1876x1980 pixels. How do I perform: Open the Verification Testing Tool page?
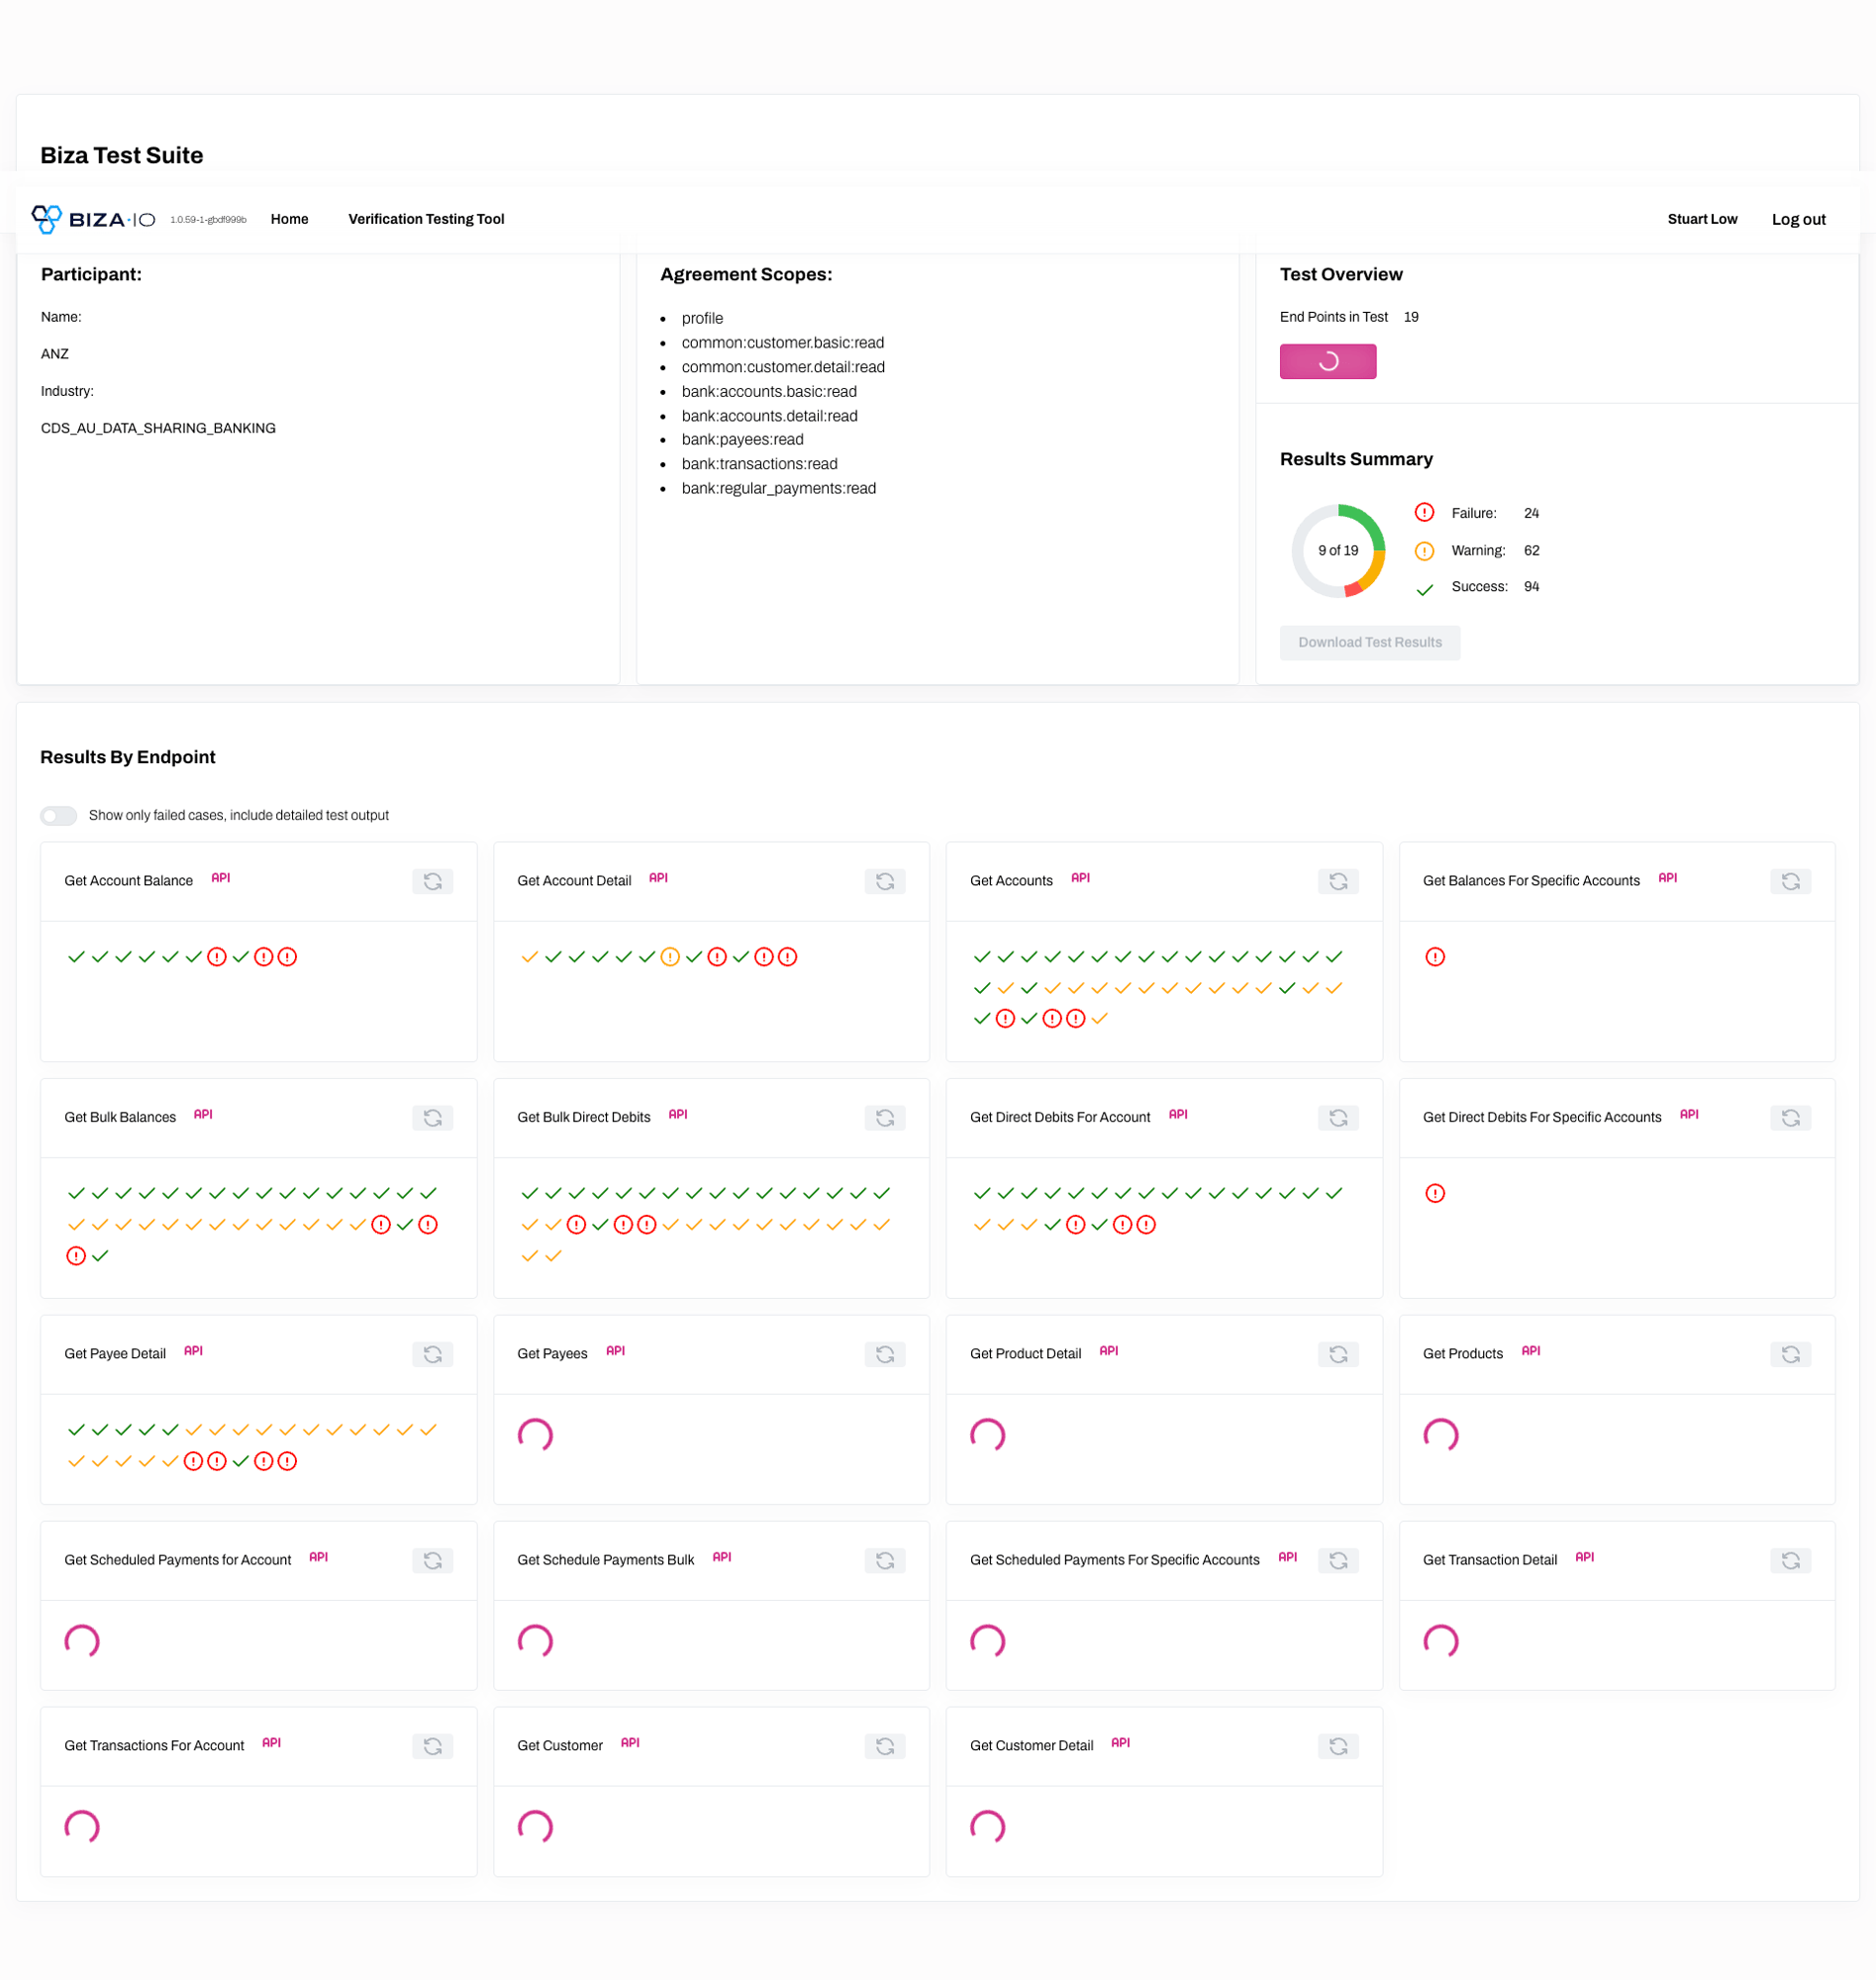[425, 218]
